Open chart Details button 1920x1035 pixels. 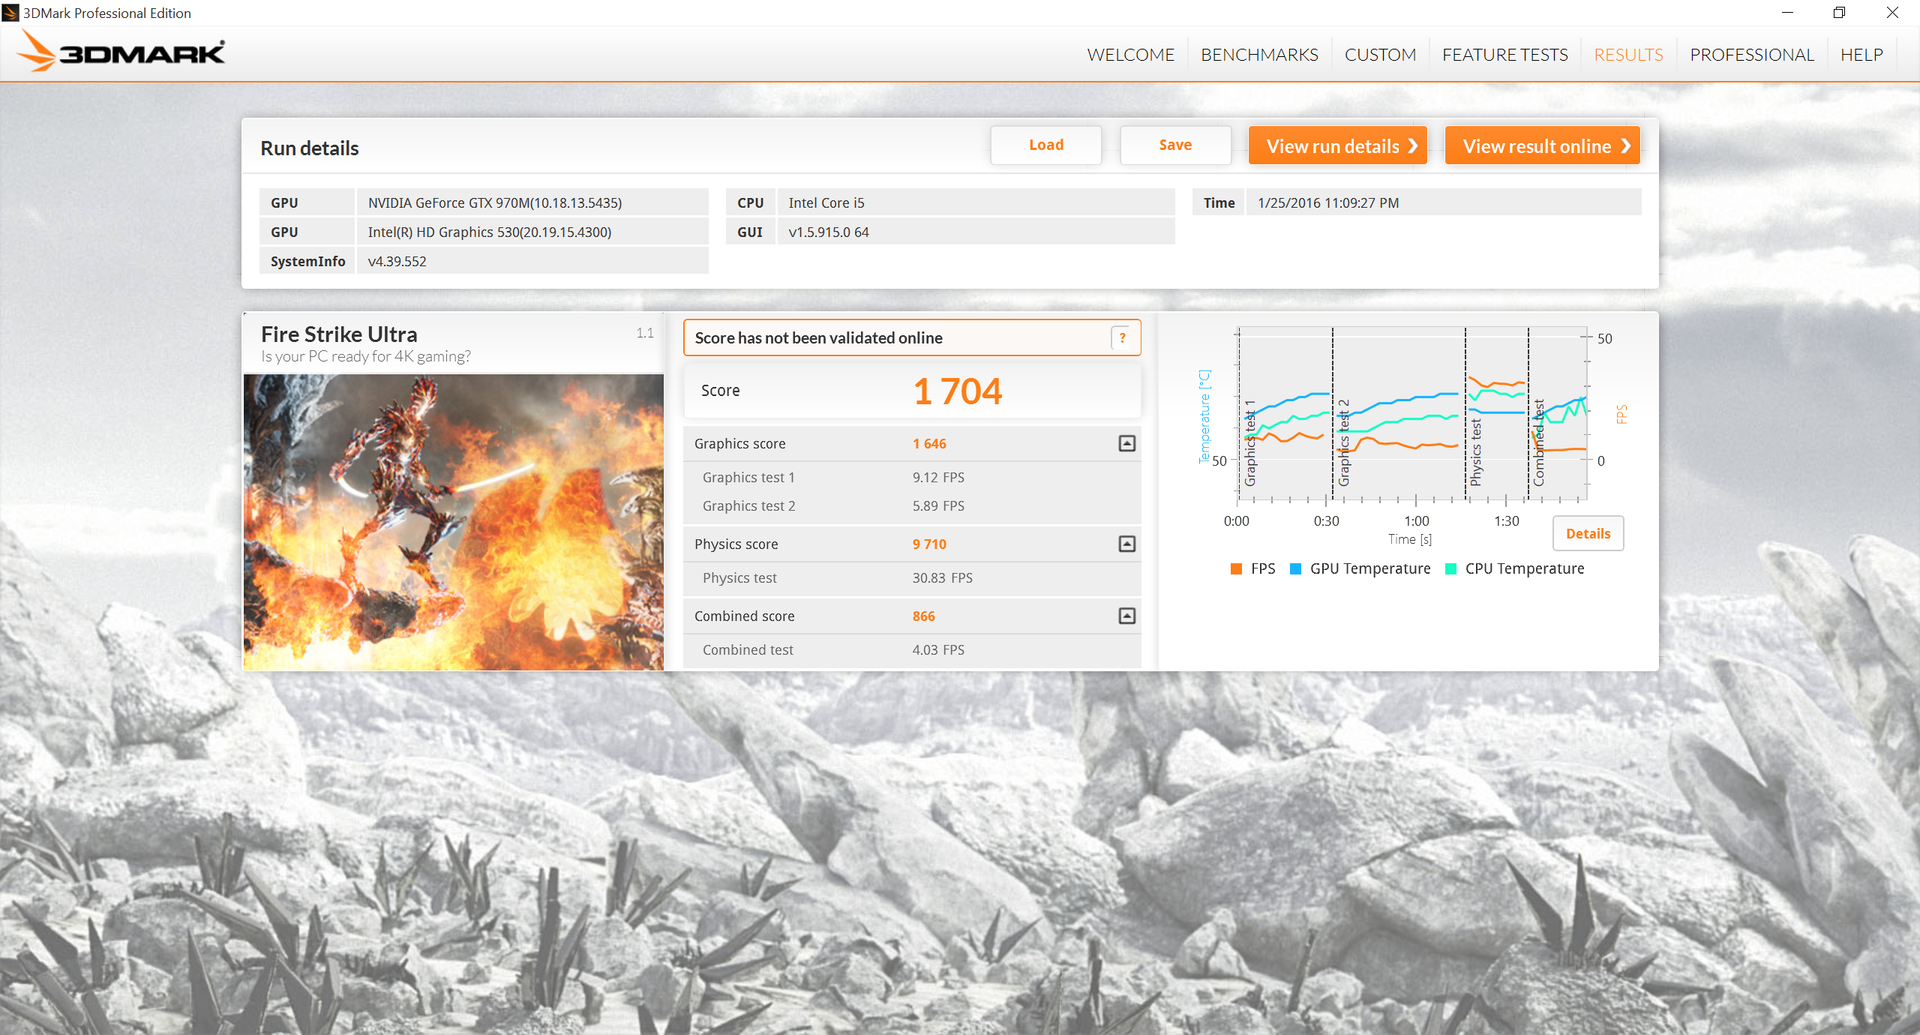[x=1588, y=533]
